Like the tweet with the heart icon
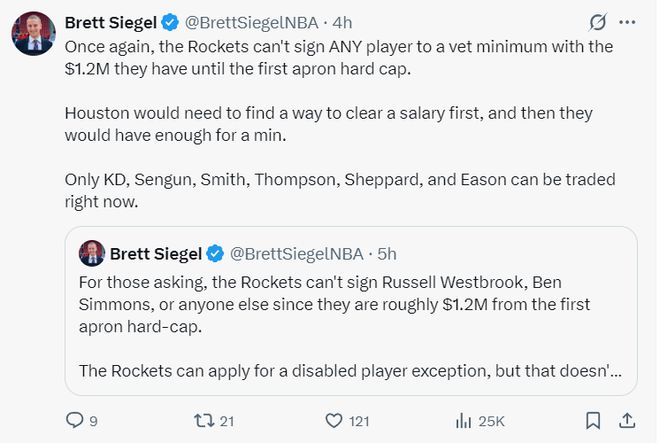Viewport: 660px width, 443px height. coord(335,420)
